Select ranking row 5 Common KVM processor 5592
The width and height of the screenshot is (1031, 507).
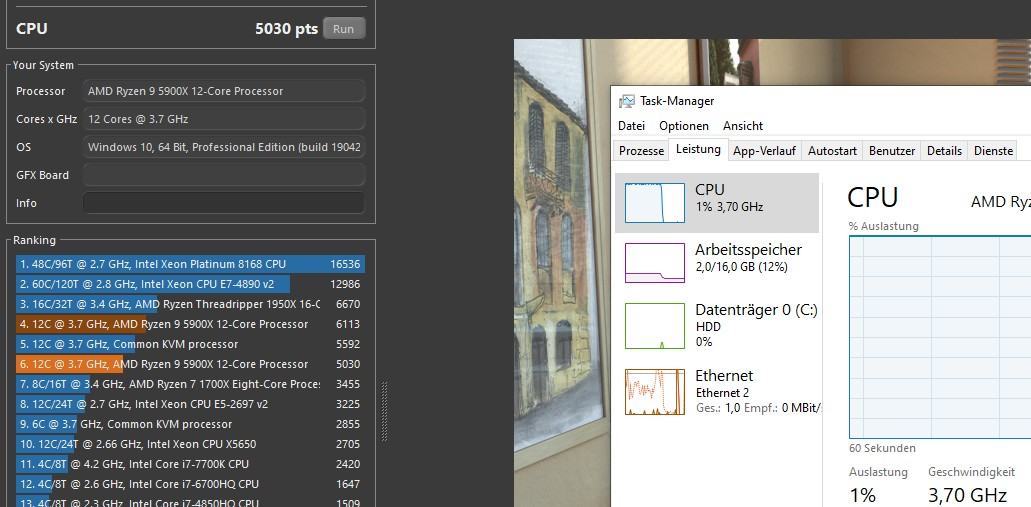click(190, 344)
